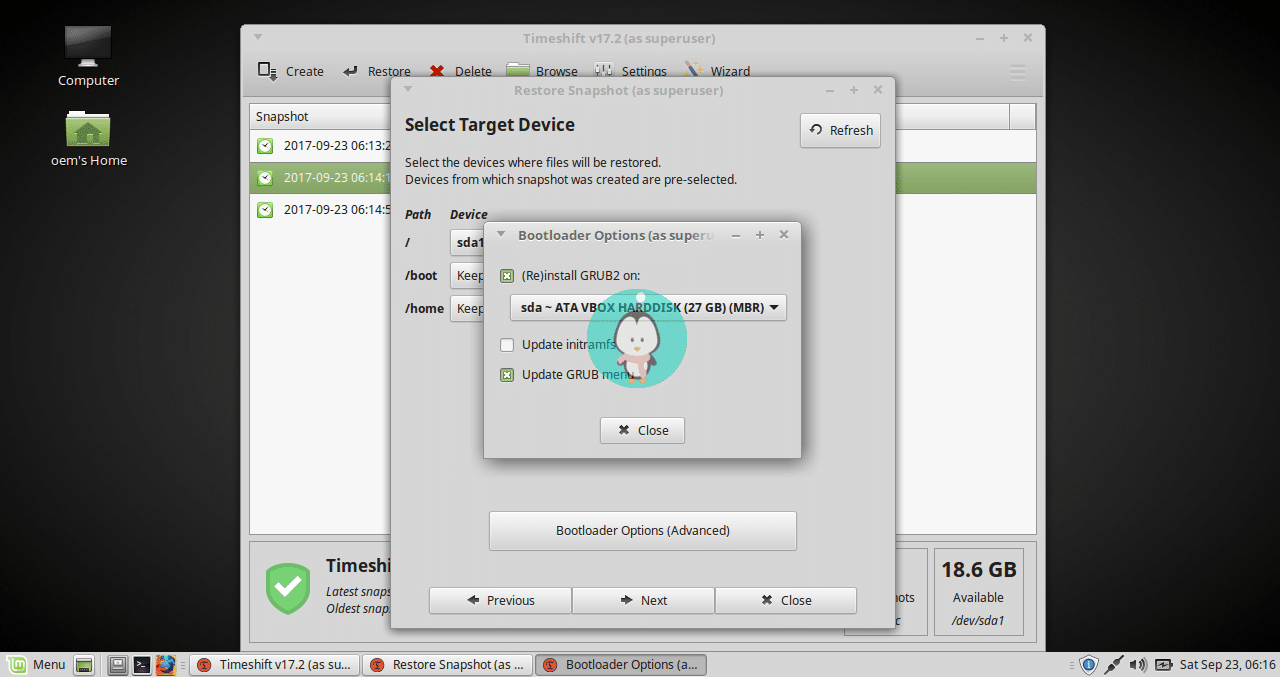Click the volume control in system tray

[1139, 664]
